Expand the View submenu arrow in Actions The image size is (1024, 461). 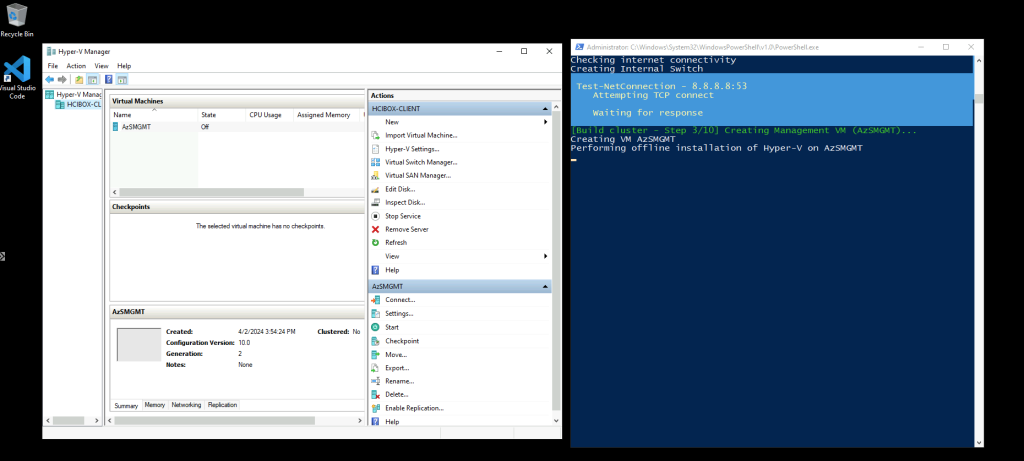coord(545,256)
